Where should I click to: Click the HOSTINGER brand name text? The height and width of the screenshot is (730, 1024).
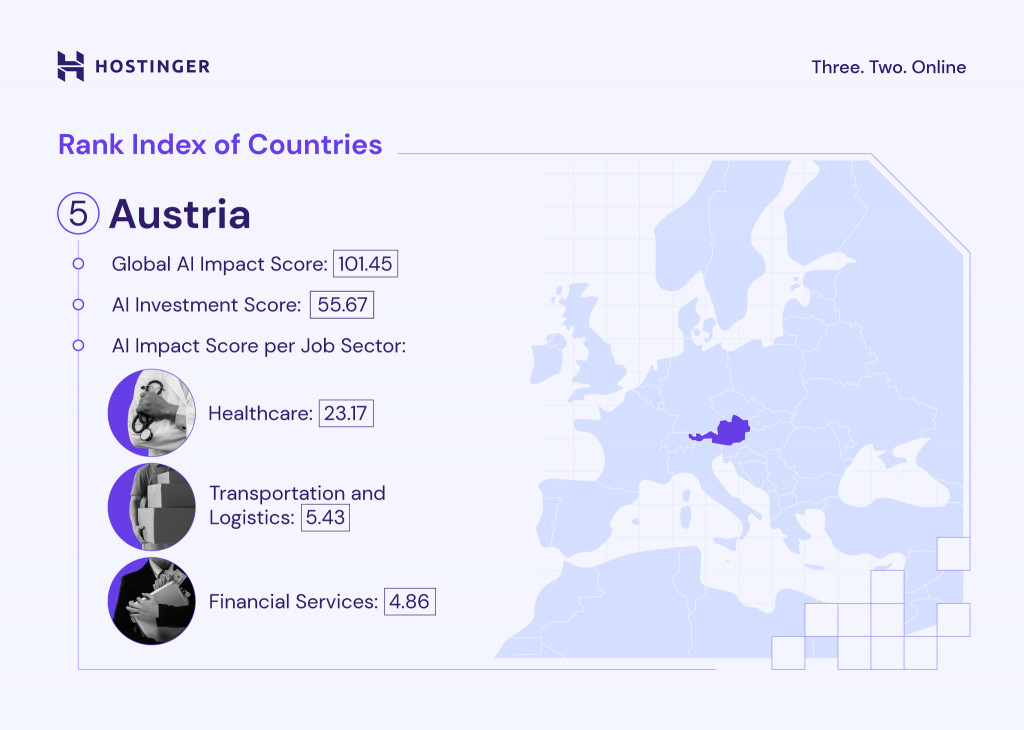click(152, 67)
